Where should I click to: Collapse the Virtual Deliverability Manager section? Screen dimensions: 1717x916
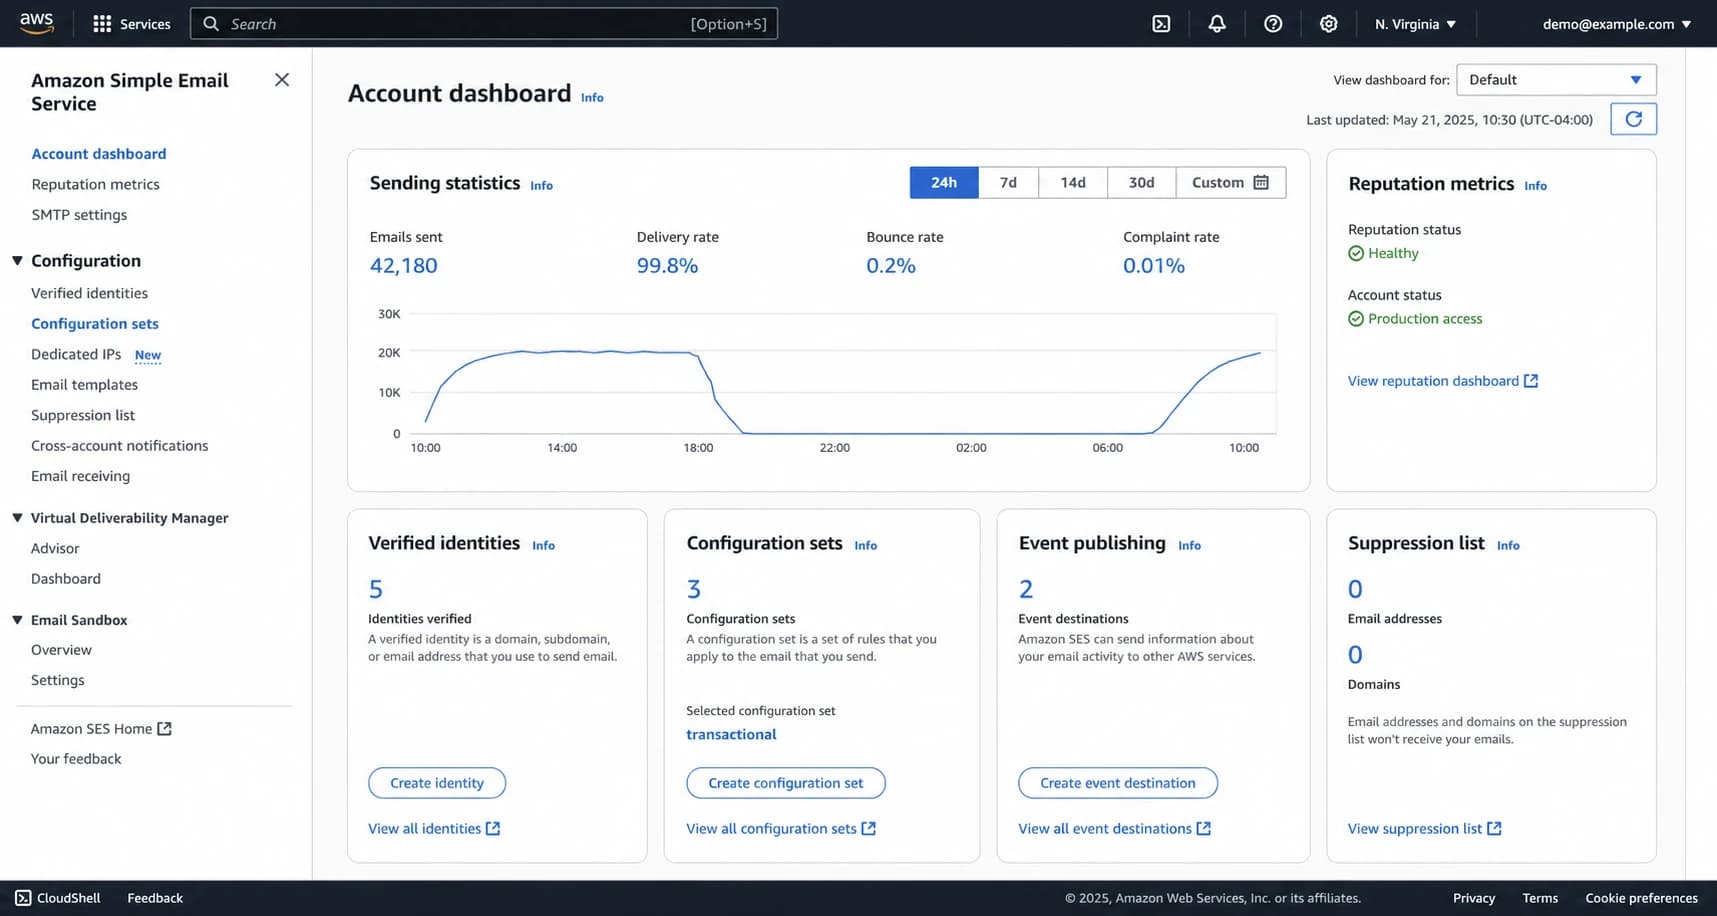17,518
